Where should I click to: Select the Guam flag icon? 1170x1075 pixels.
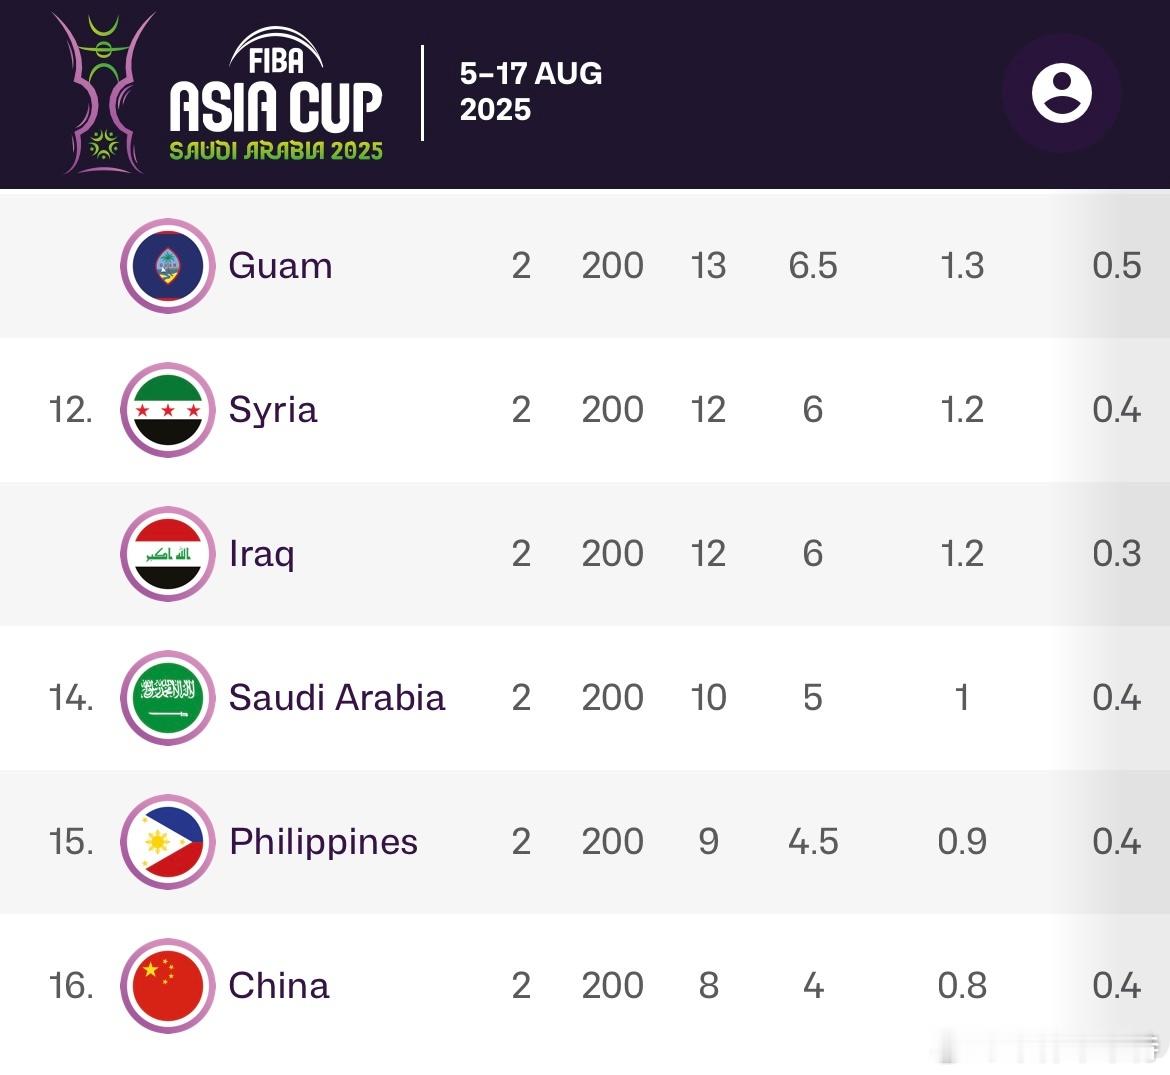[x=168, y=266]
